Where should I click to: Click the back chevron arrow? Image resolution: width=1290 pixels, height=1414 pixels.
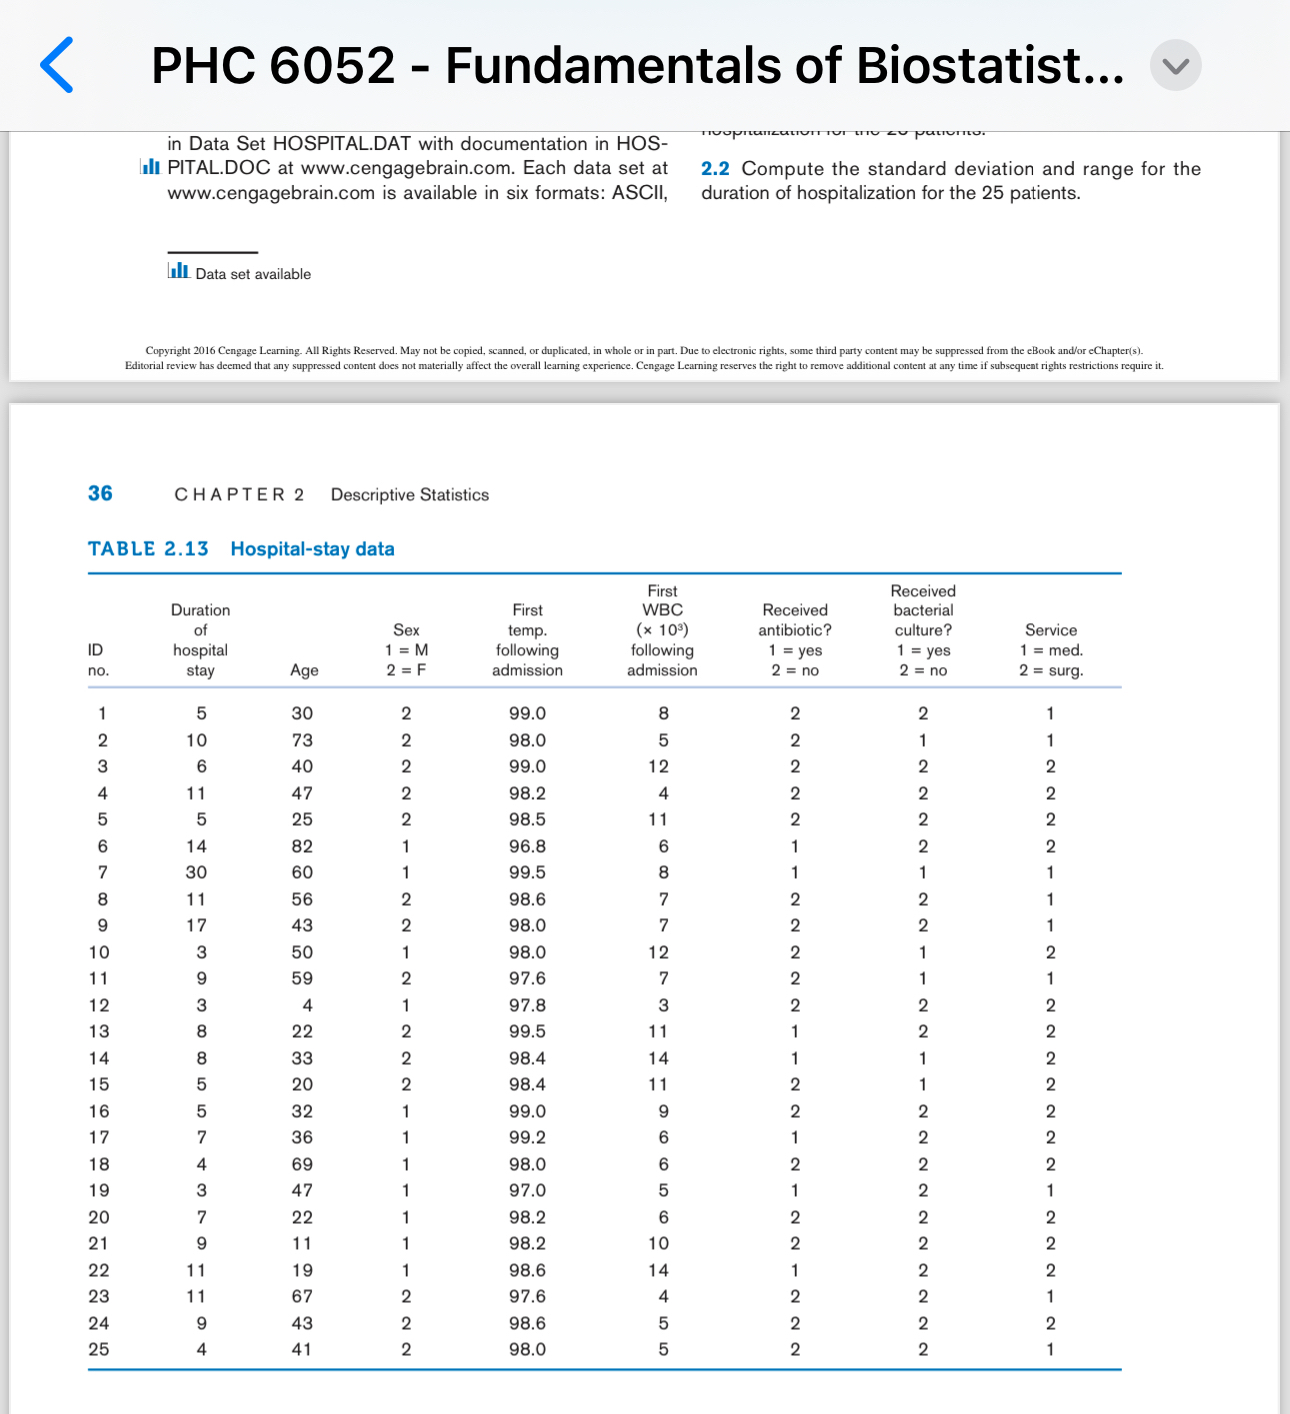pos(55,64)
